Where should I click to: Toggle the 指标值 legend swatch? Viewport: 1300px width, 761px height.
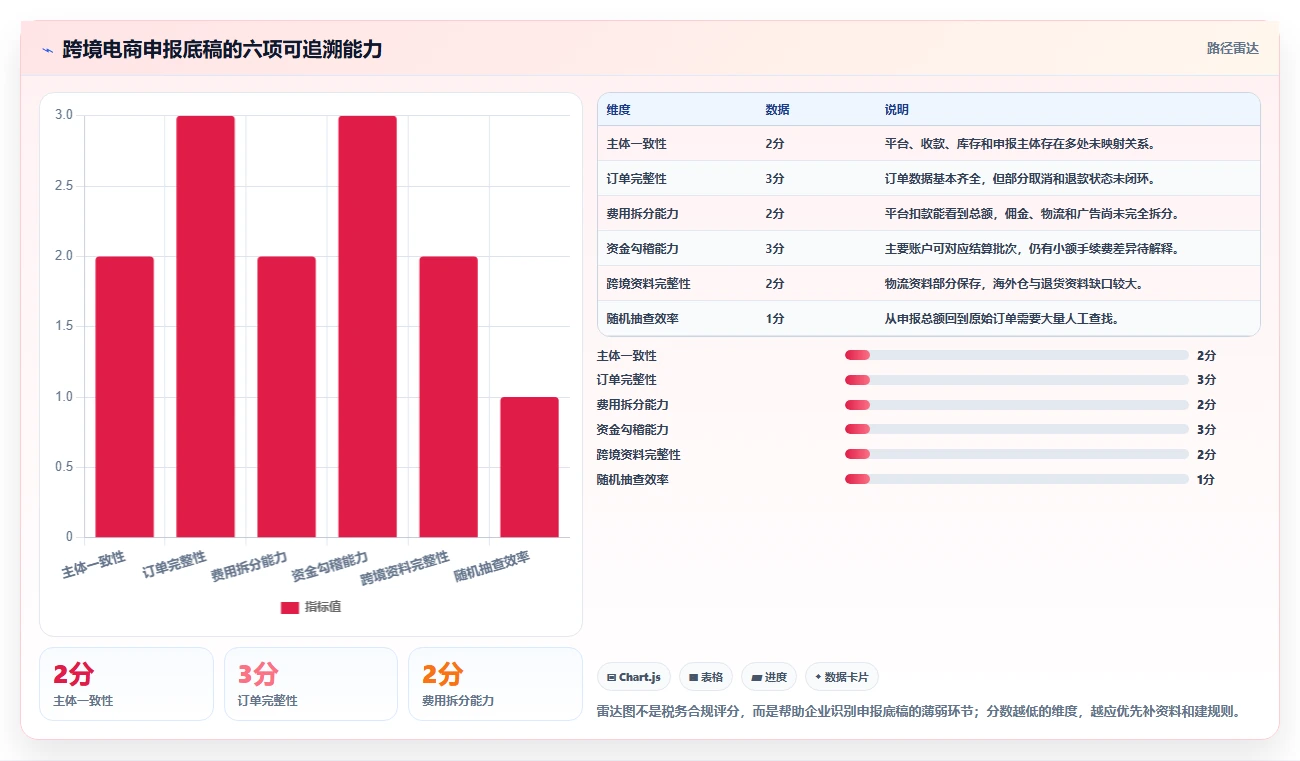pyautogui.click(x=289, y=607)
